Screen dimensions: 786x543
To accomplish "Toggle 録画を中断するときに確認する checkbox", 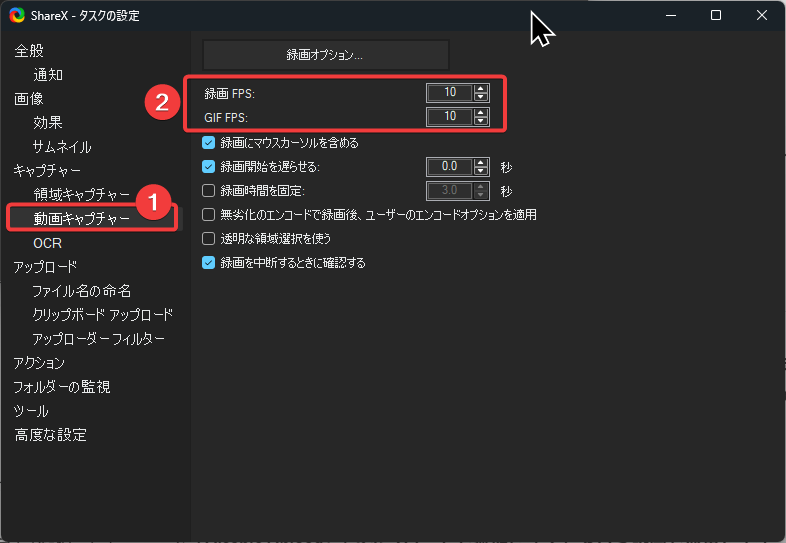I will (x=209, y=263).
